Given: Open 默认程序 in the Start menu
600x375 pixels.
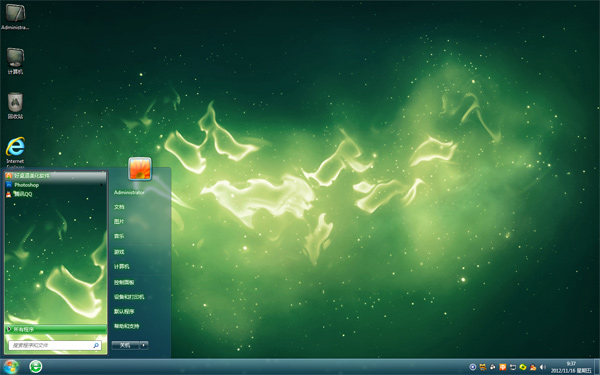Looking at the screenshot, I should [x=124, y=311].
